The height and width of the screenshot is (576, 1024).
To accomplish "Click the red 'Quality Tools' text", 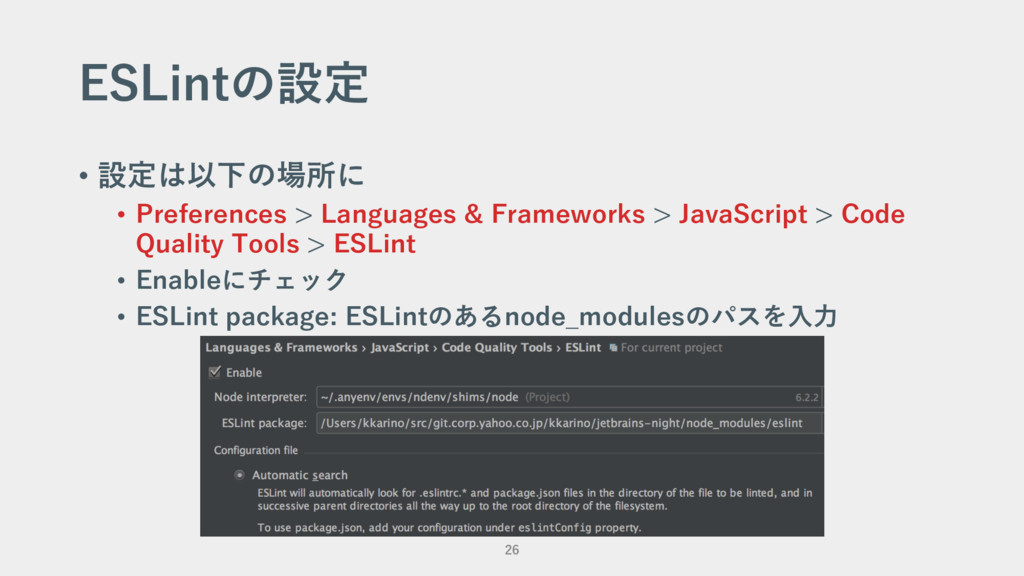I will point(217,244).
